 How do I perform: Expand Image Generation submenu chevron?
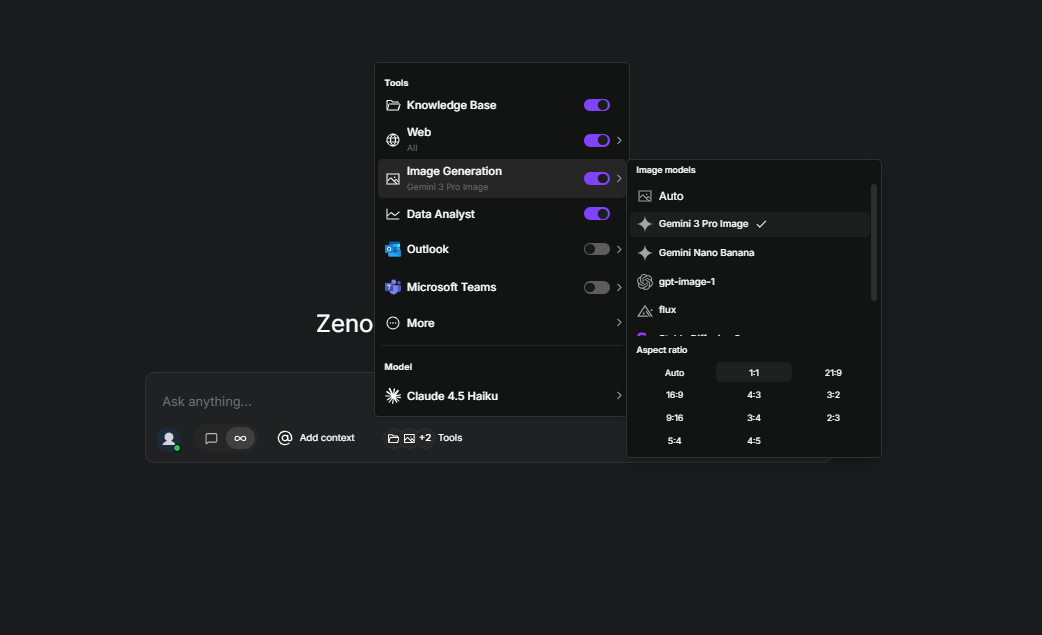tap(619, 179)
